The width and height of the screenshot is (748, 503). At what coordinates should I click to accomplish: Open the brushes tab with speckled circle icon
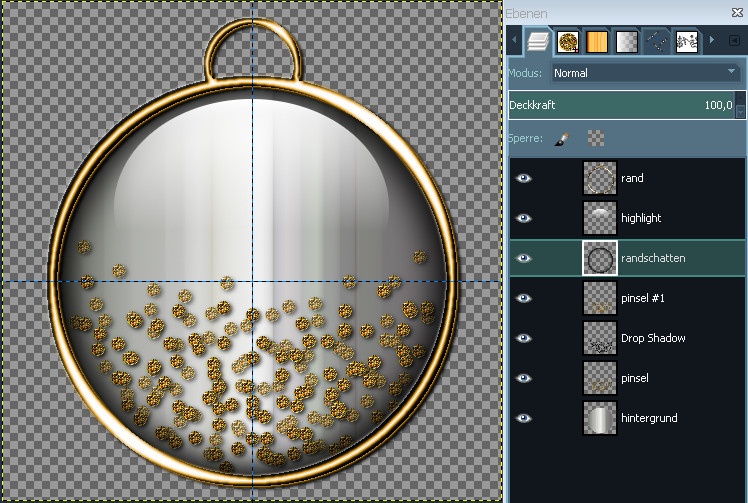pyautogui.click(x=568, y=41)
